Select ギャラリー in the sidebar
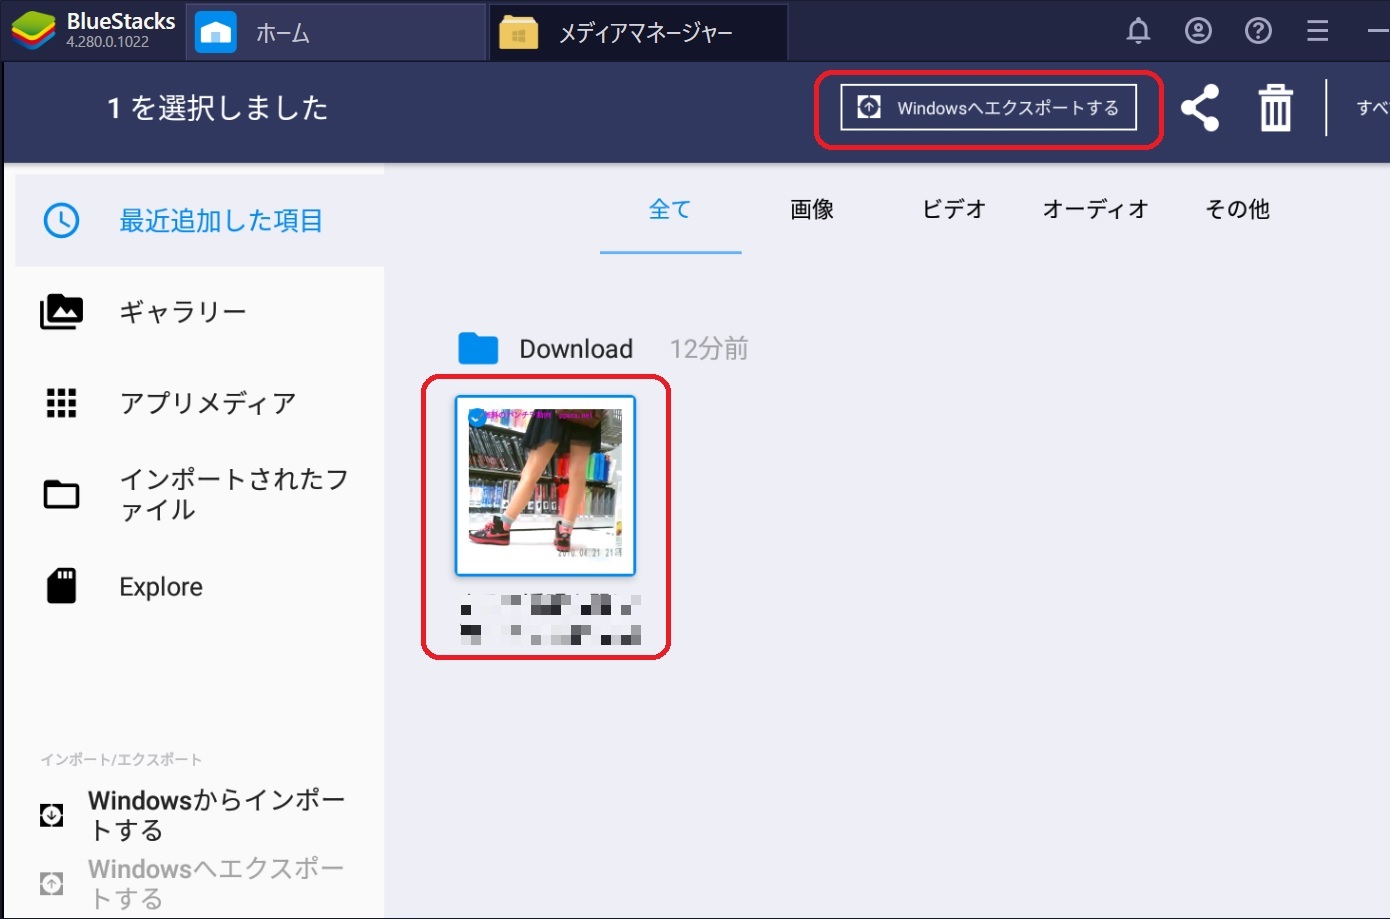 183,311
